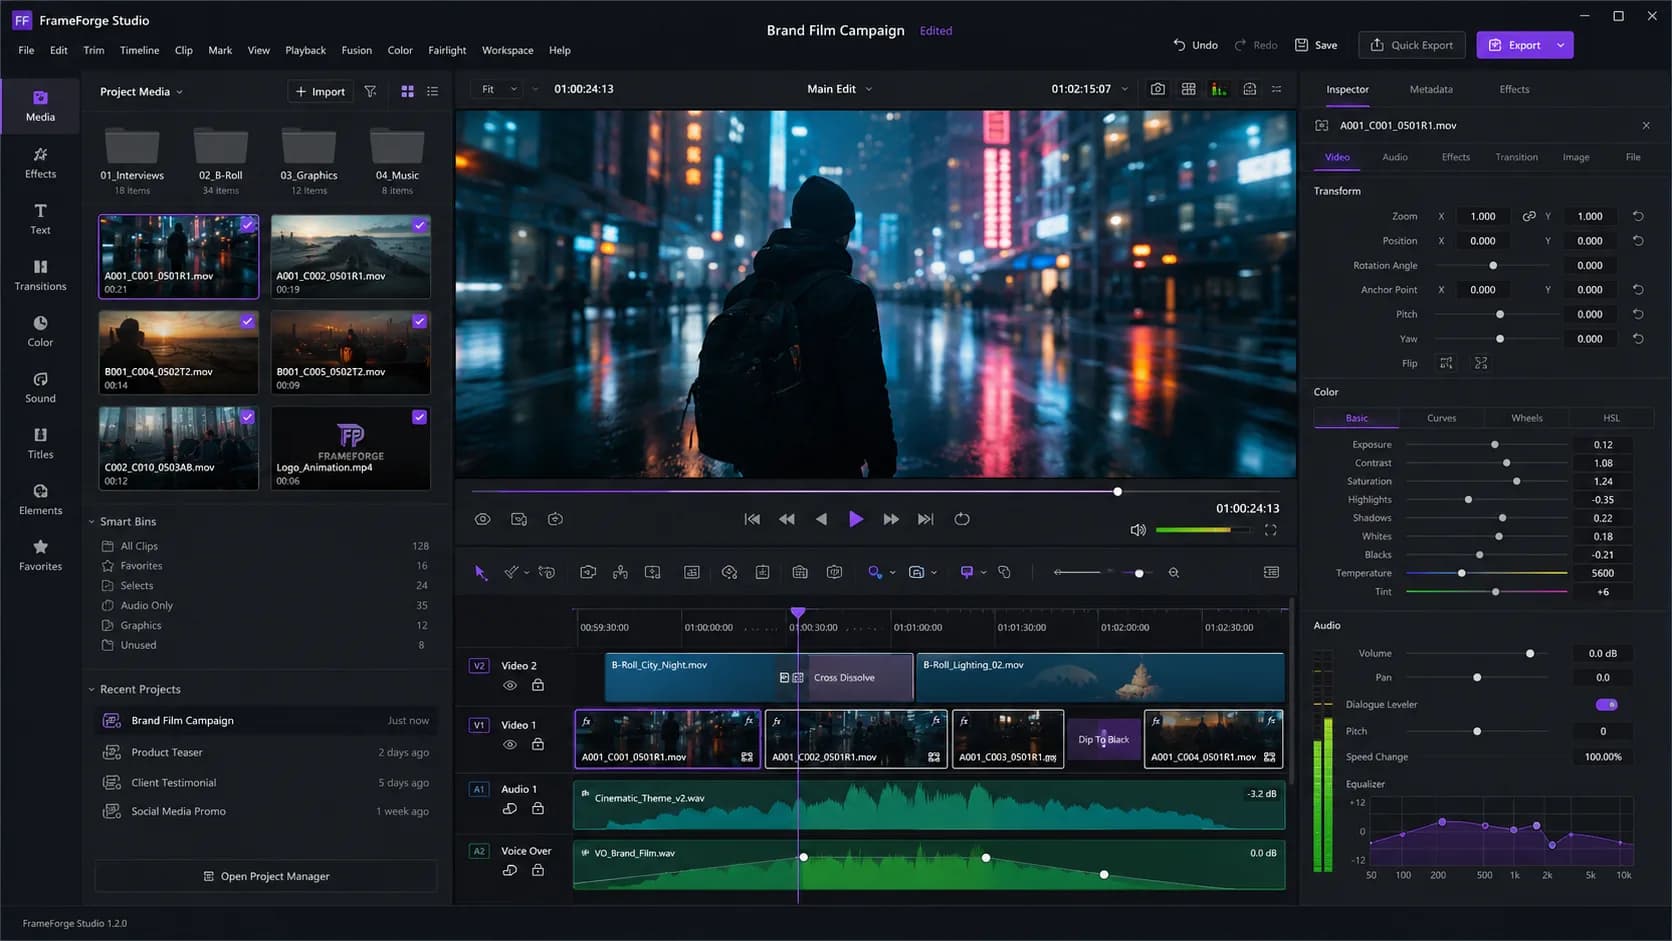Toggle loop playback
1672x941 pixels.
[962, 519]
